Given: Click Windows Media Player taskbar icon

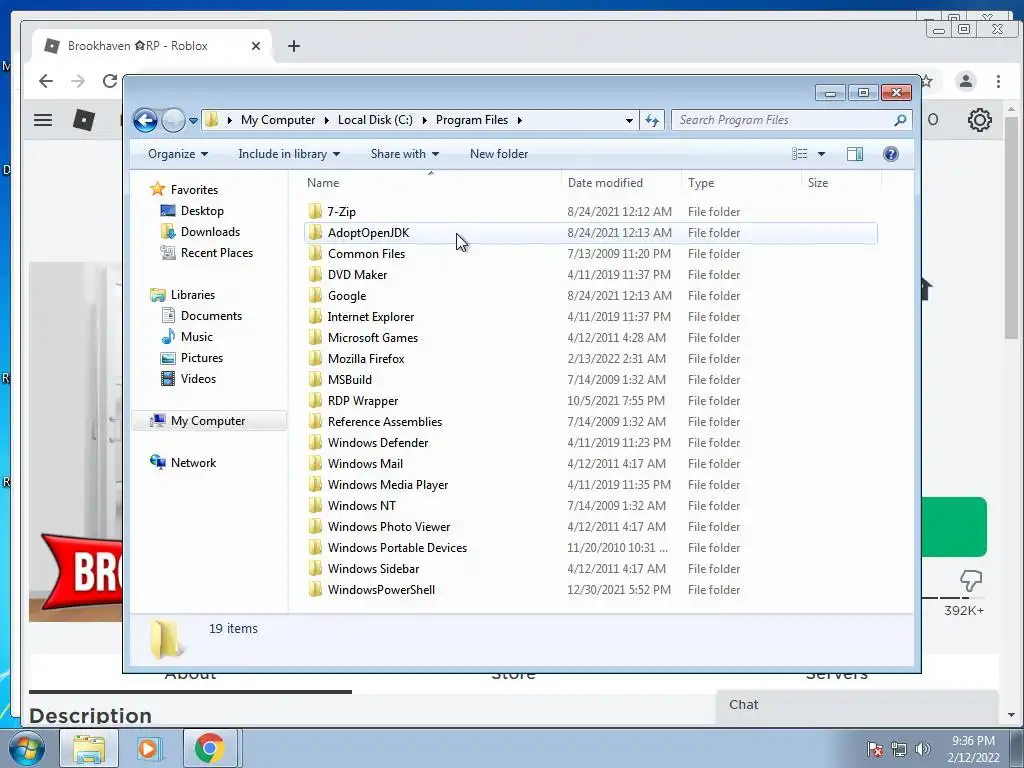Looking at the screenshot, I should click(148, 748).
